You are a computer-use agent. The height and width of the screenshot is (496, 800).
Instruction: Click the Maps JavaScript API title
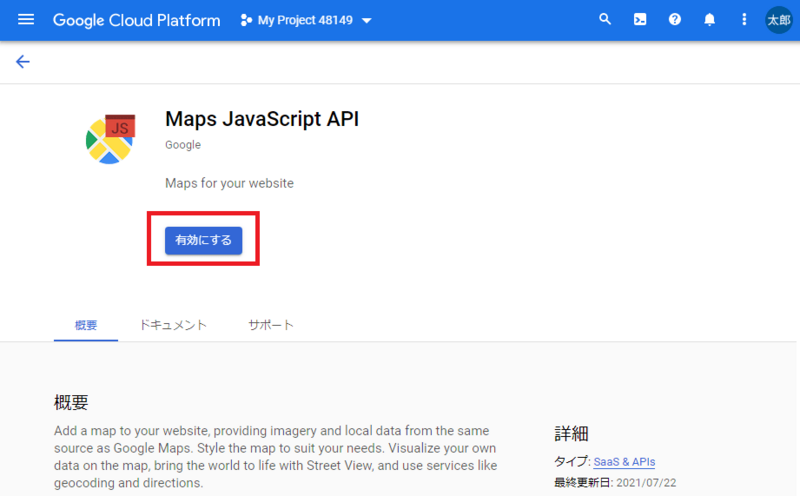point(262,119)
